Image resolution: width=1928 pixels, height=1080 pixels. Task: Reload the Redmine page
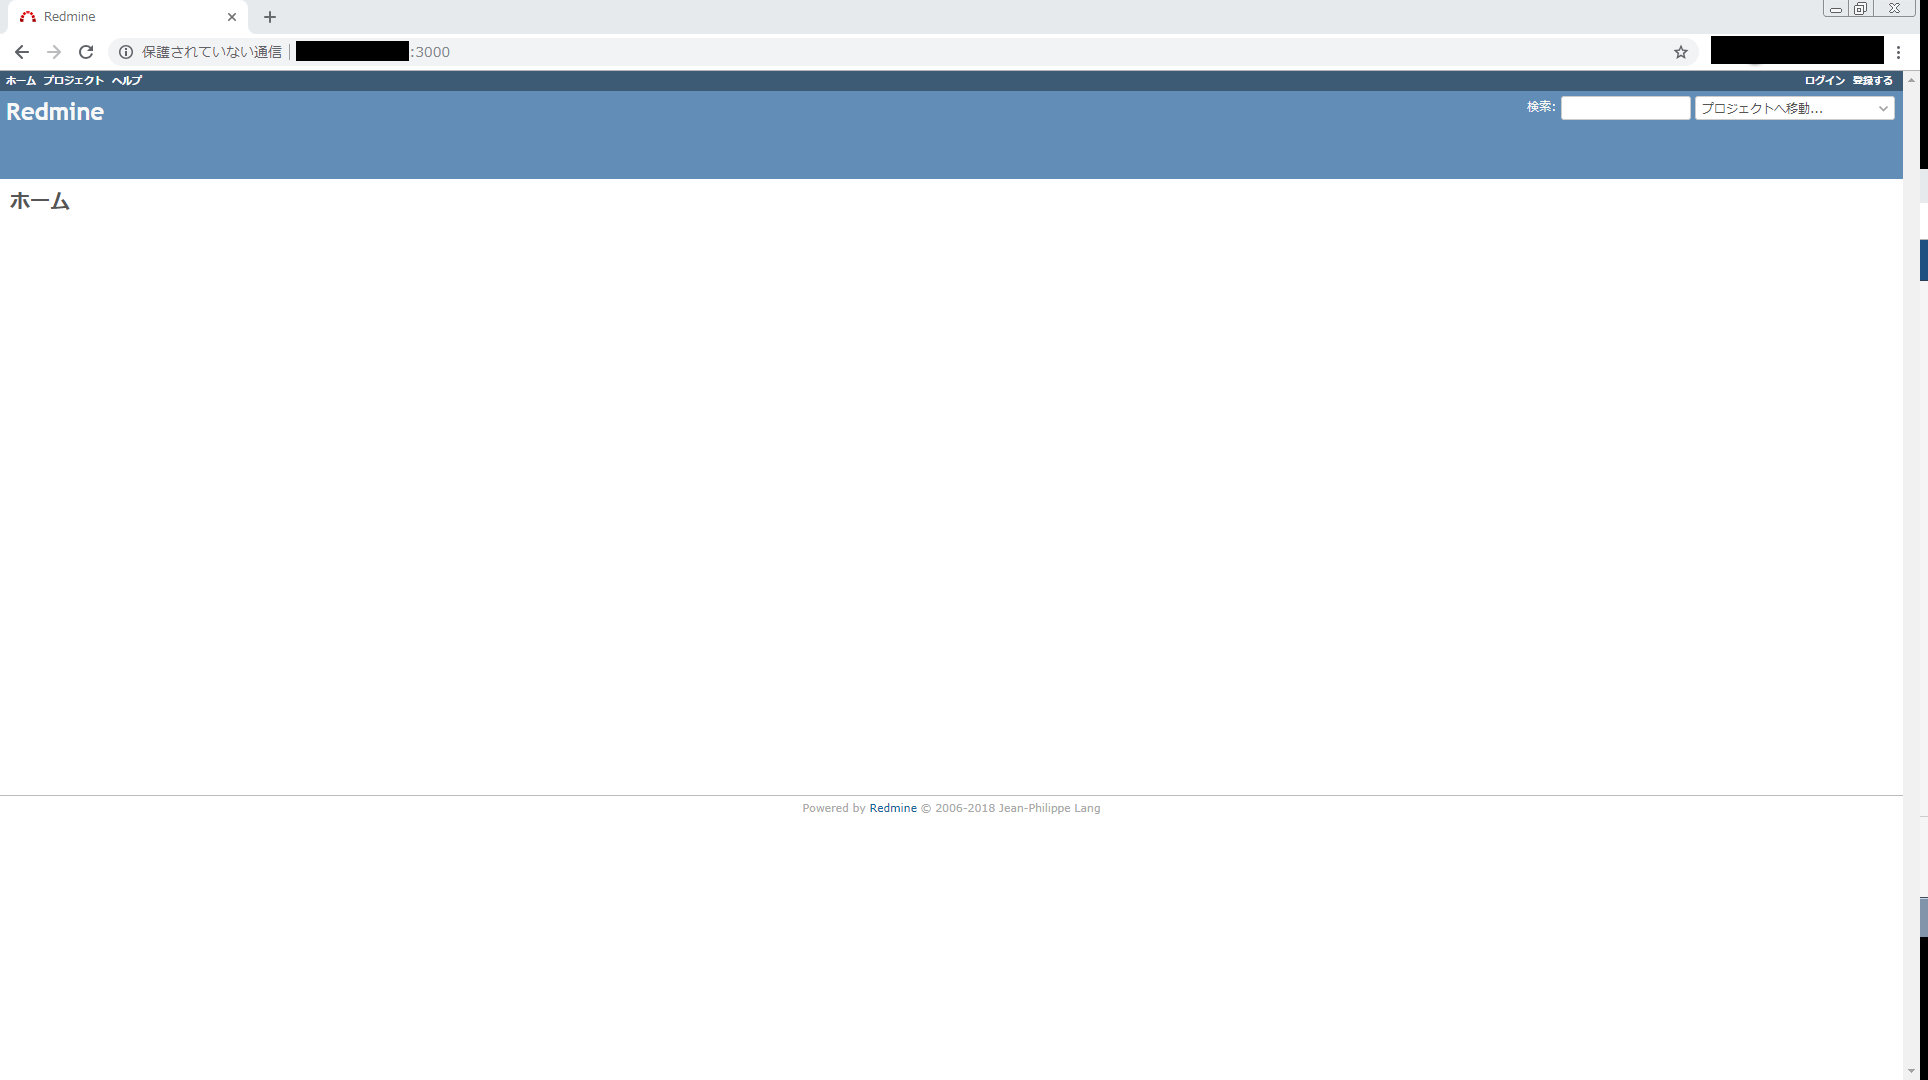(86, 52)
